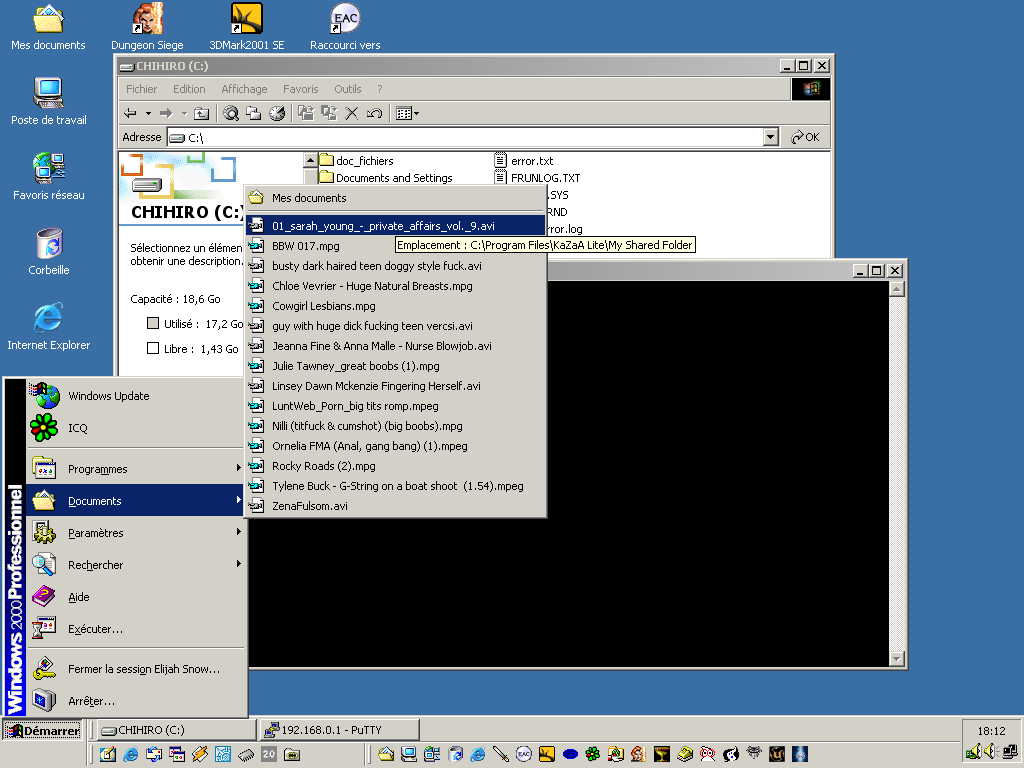This screenshot has height=768, width=1024.
Task: Switch to CHIHIRO (C:) taskbar button
Action: (176, 730)
